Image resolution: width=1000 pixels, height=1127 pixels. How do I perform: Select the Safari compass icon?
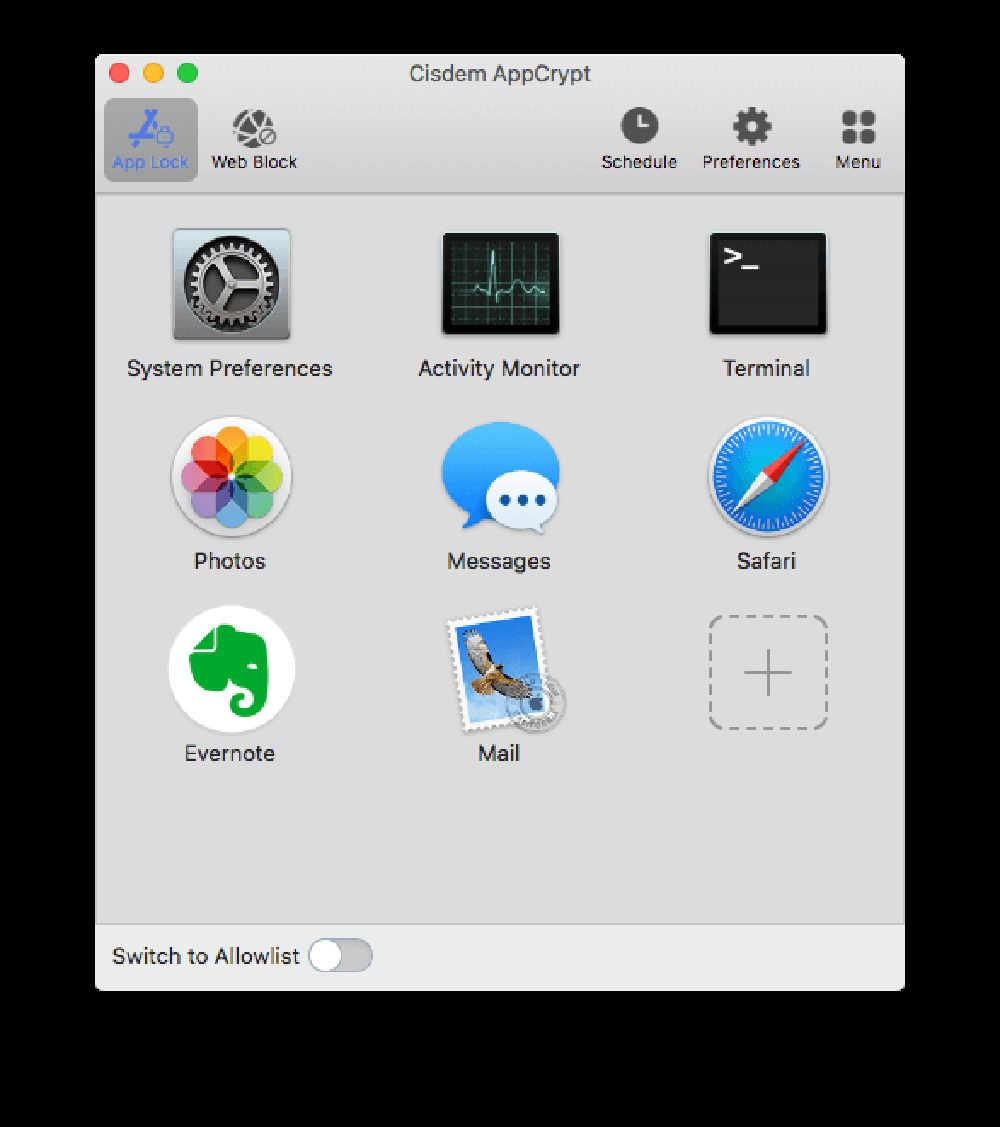tap(768, 477)
